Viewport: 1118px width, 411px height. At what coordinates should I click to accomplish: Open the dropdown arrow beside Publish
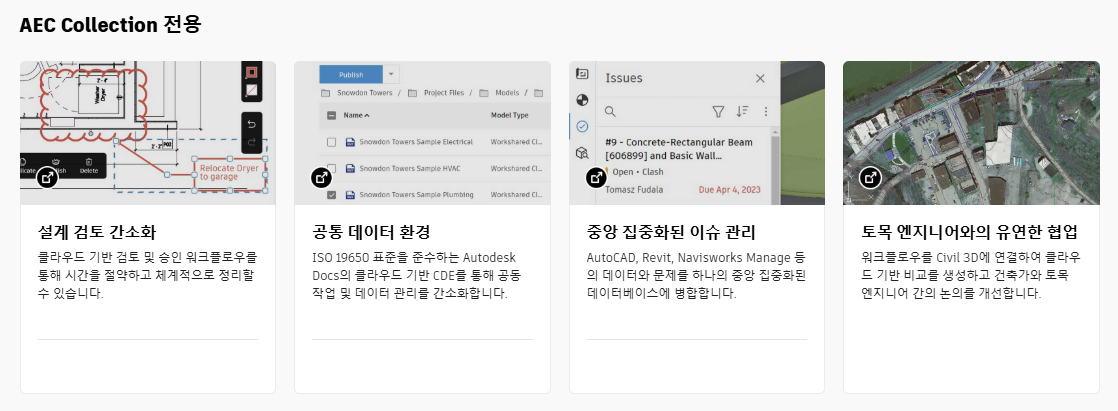391,74
